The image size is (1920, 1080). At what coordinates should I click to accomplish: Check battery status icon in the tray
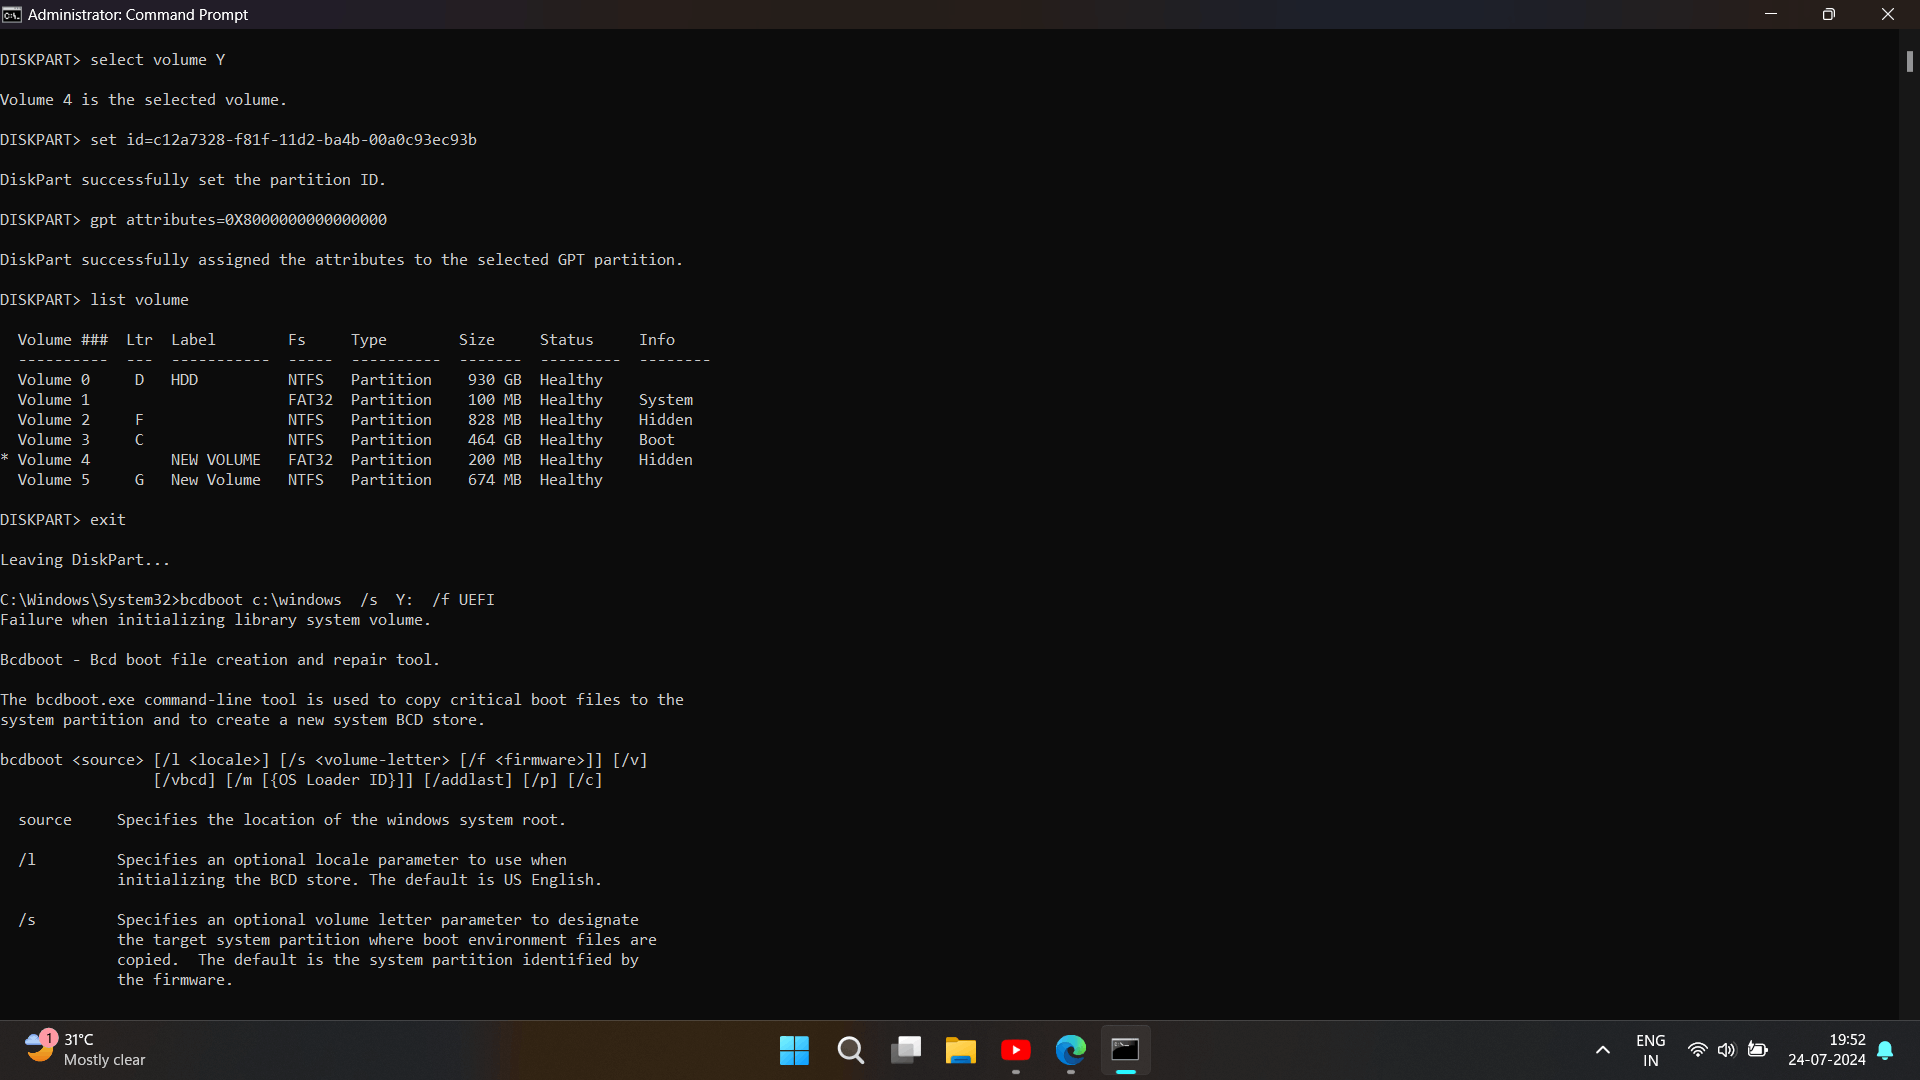click(1757, 1050)
